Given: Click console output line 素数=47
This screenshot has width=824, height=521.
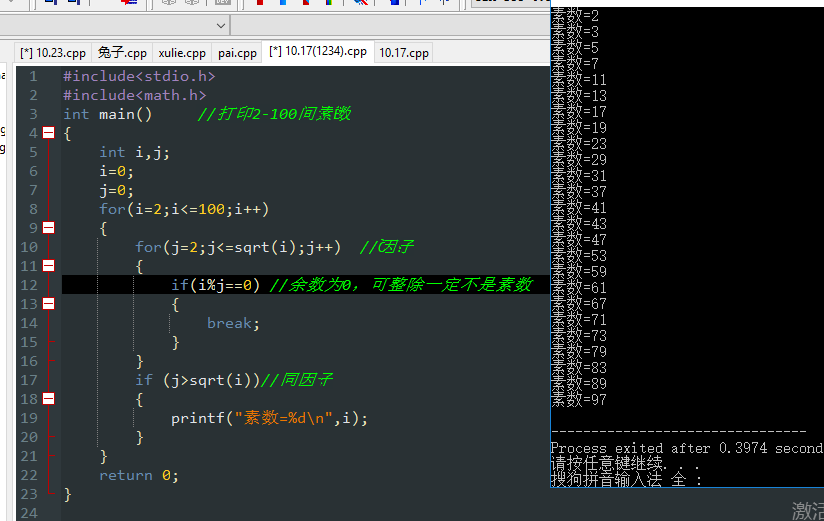Looking at the screenshot, I should 579,240.
